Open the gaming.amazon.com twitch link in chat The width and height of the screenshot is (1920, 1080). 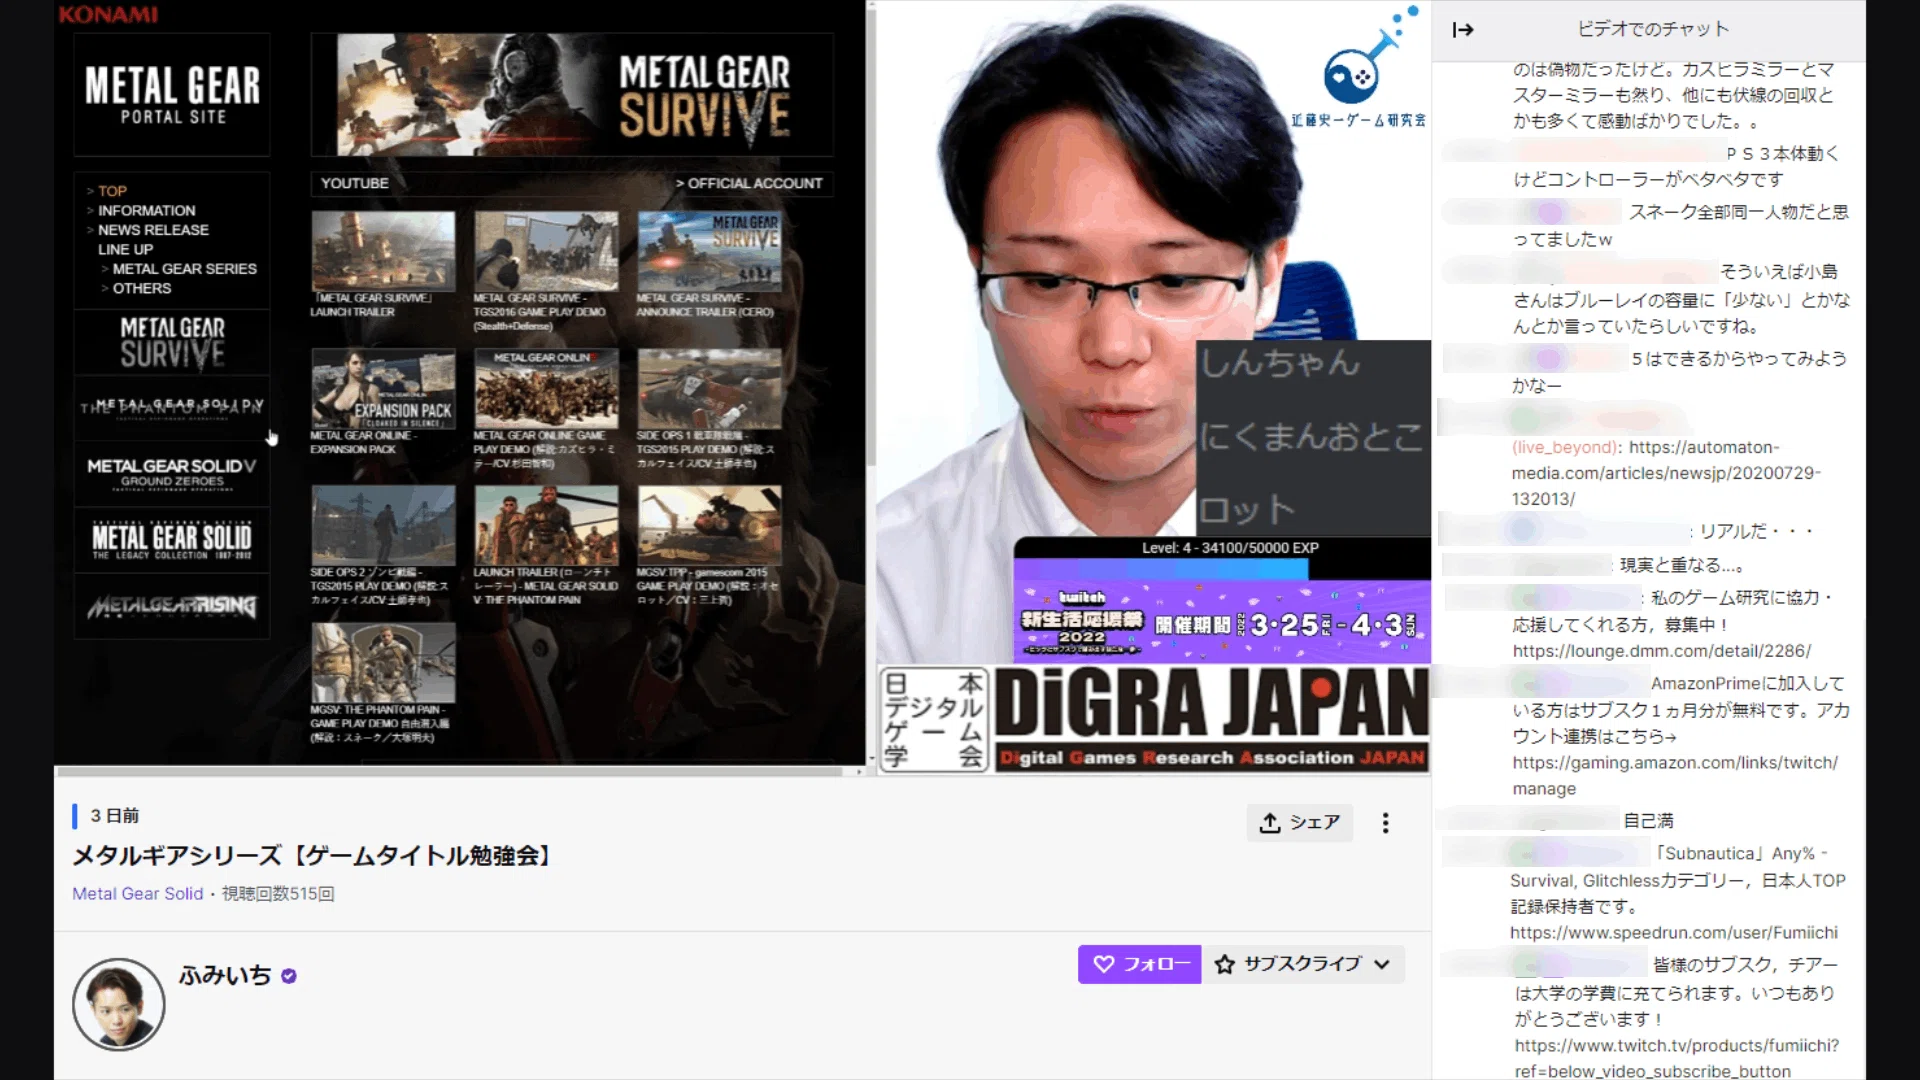click(x=1675, y=775)
